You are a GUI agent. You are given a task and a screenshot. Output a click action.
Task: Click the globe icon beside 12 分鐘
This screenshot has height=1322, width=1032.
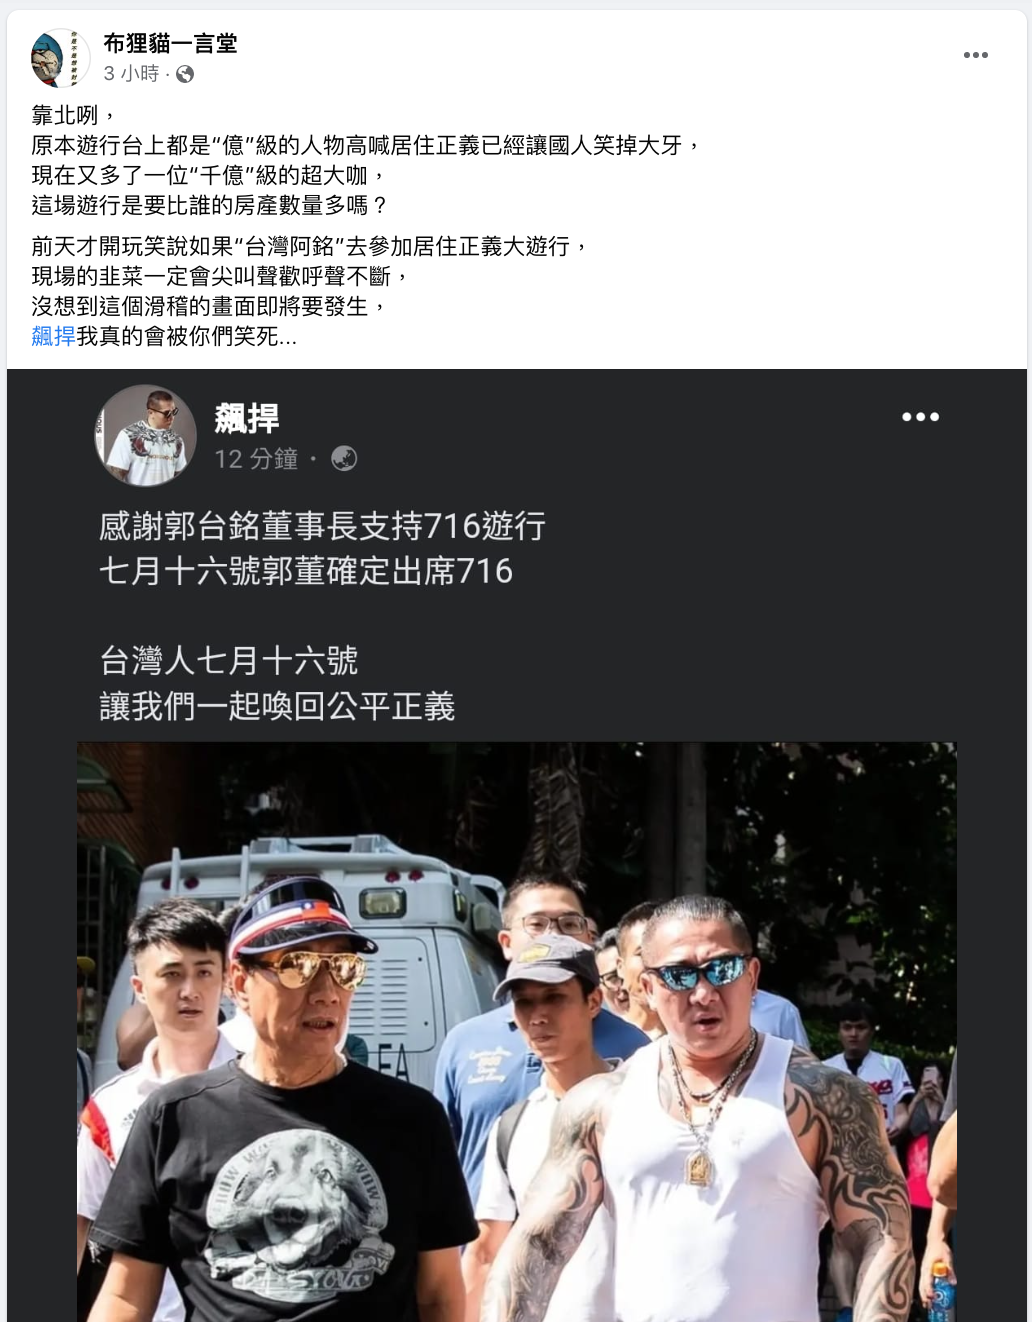tap(344, 458)
